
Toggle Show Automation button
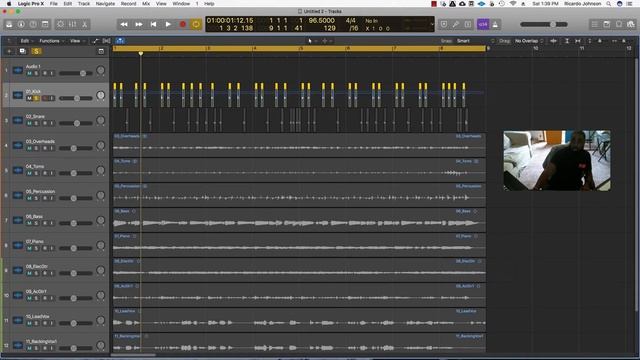96,41
